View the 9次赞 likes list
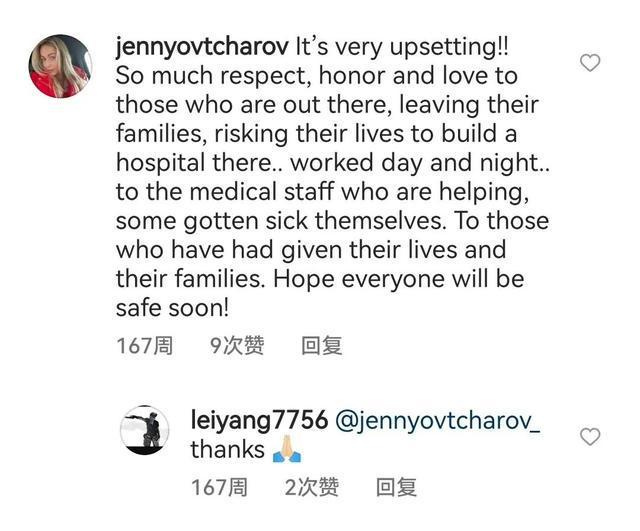Screen dimensions: 640x531 tap(237, 346)
